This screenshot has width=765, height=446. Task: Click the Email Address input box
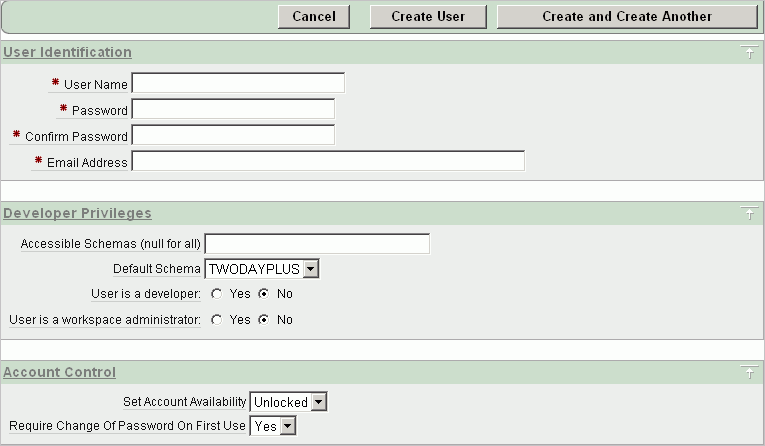tap(328, 161)
